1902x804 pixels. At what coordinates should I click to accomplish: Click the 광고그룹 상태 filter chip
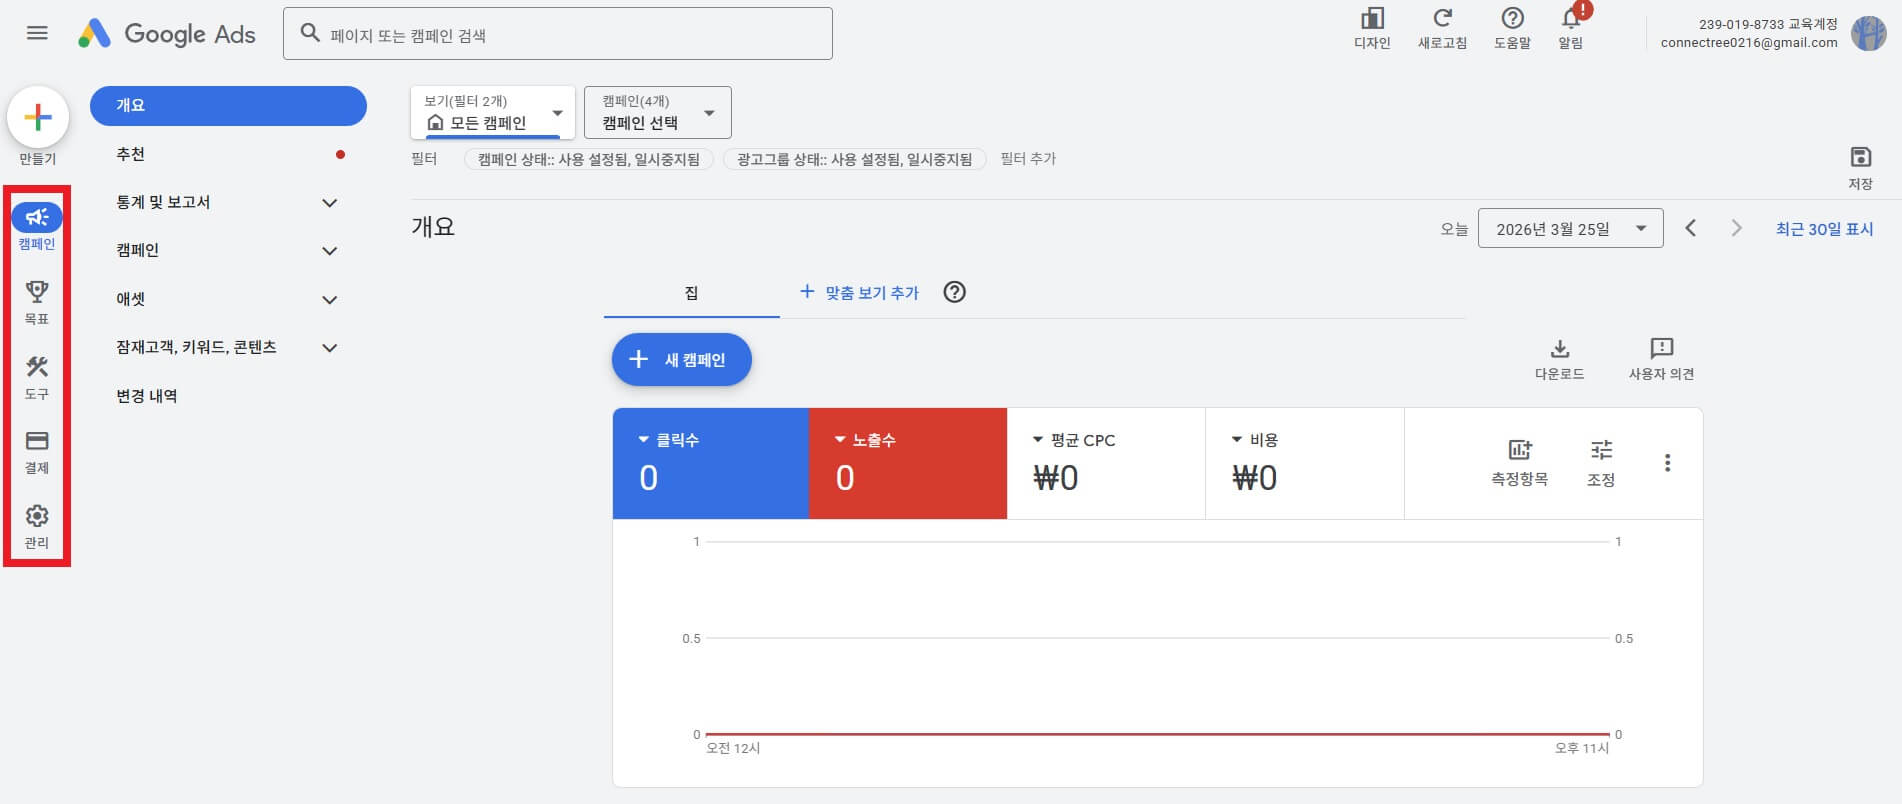click(x=855, y=159)
